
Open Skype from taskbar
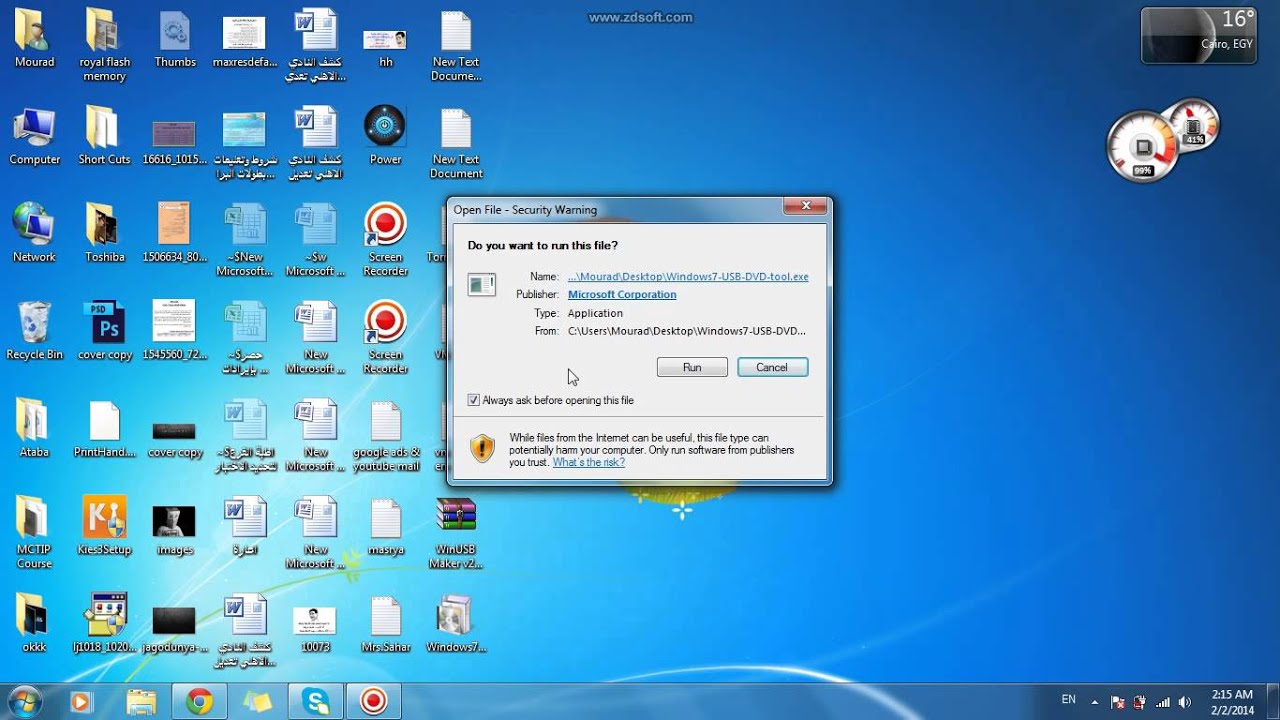pyautogui.click(x=316, y=702)
